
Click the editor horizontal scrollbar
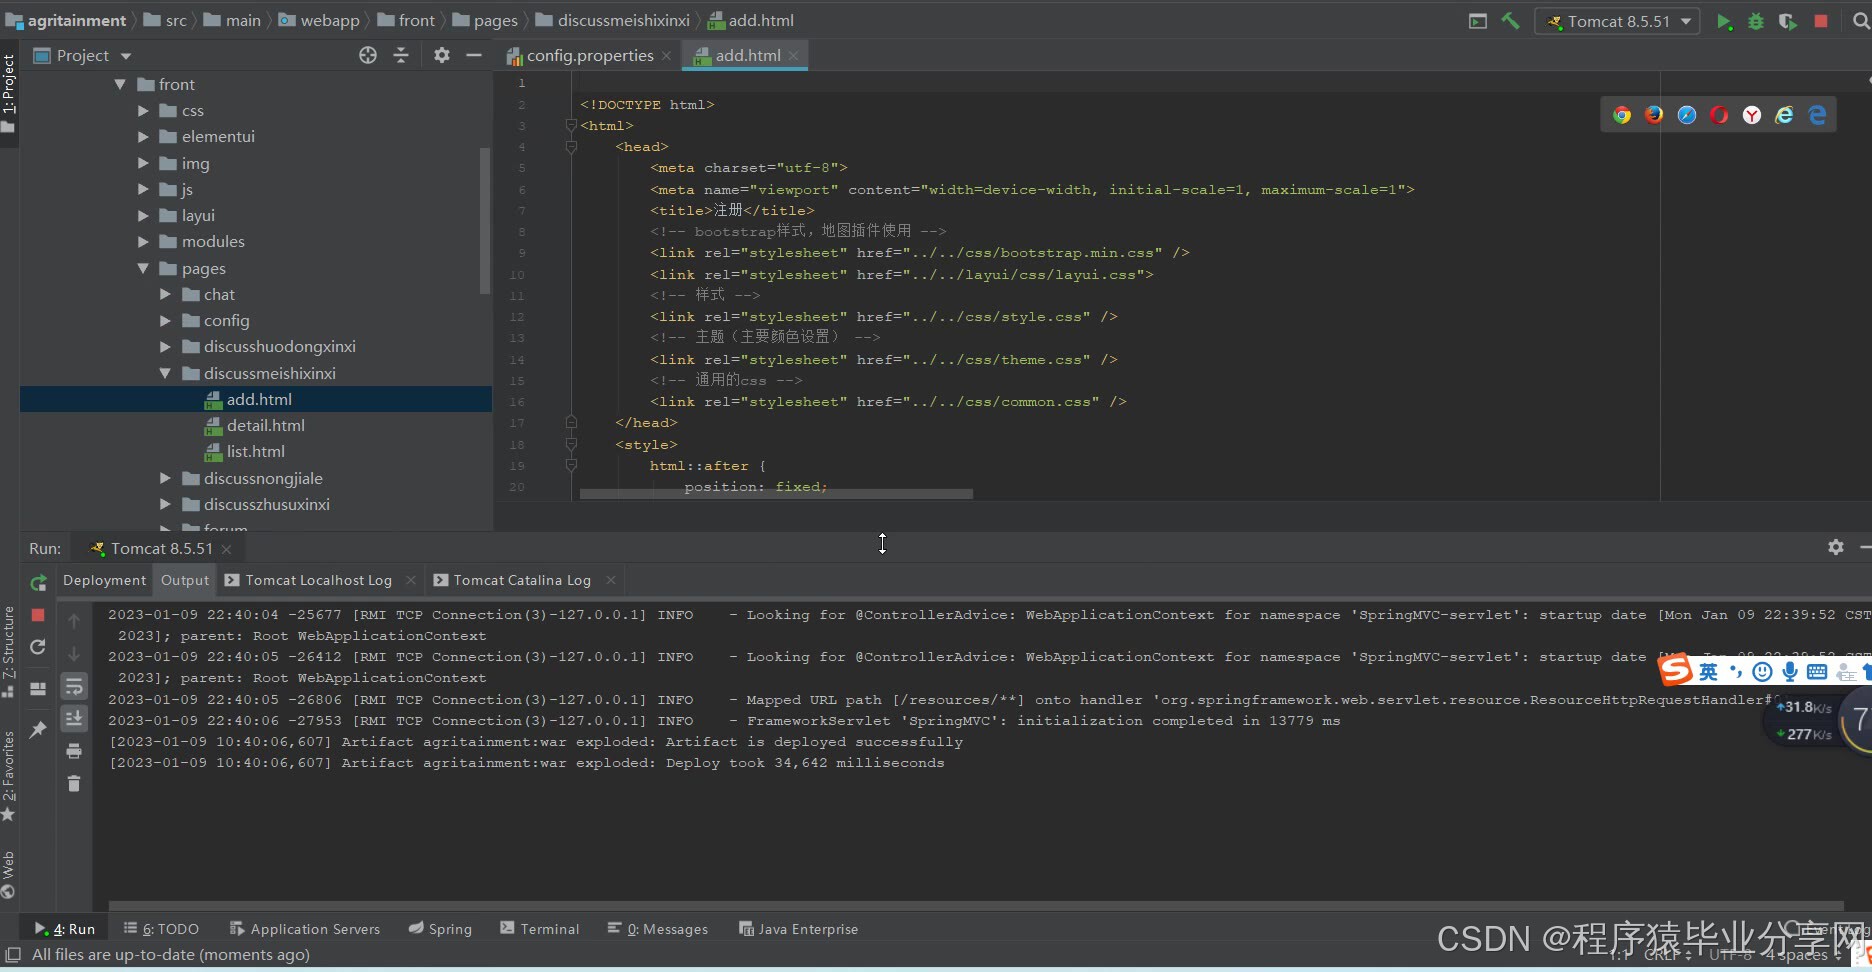(776, 494)
